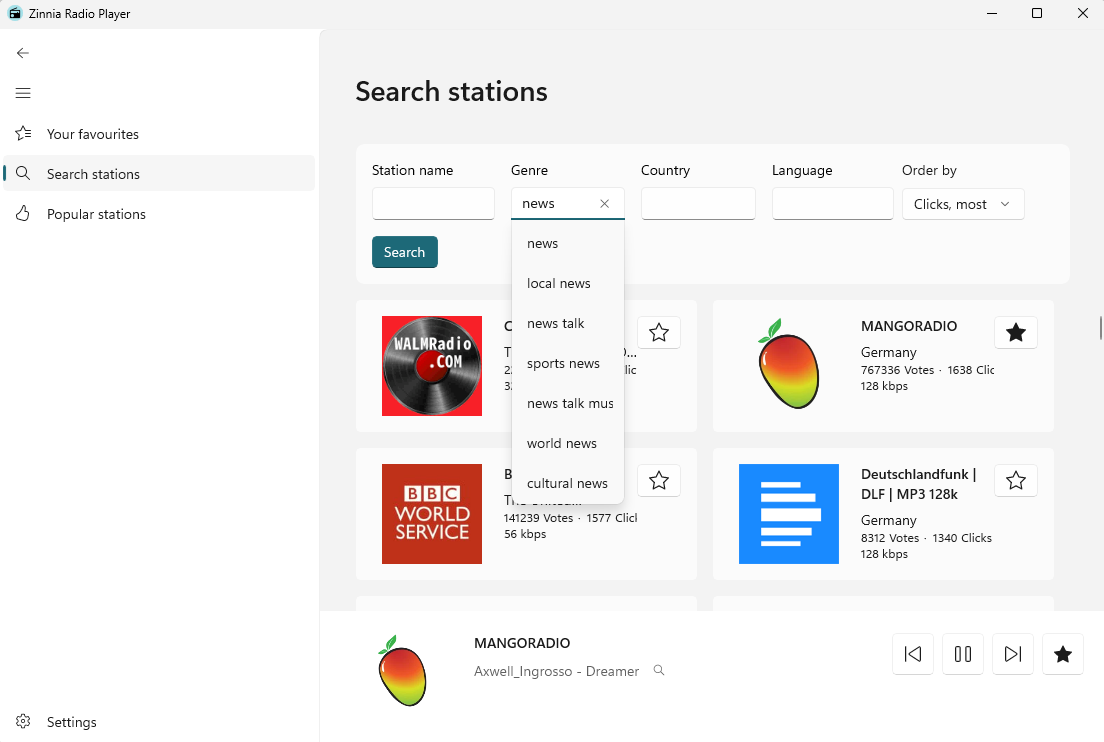Screen dimensions: 1104x742
Task: Expand the Order by dropdown
Action: point(962,204)
